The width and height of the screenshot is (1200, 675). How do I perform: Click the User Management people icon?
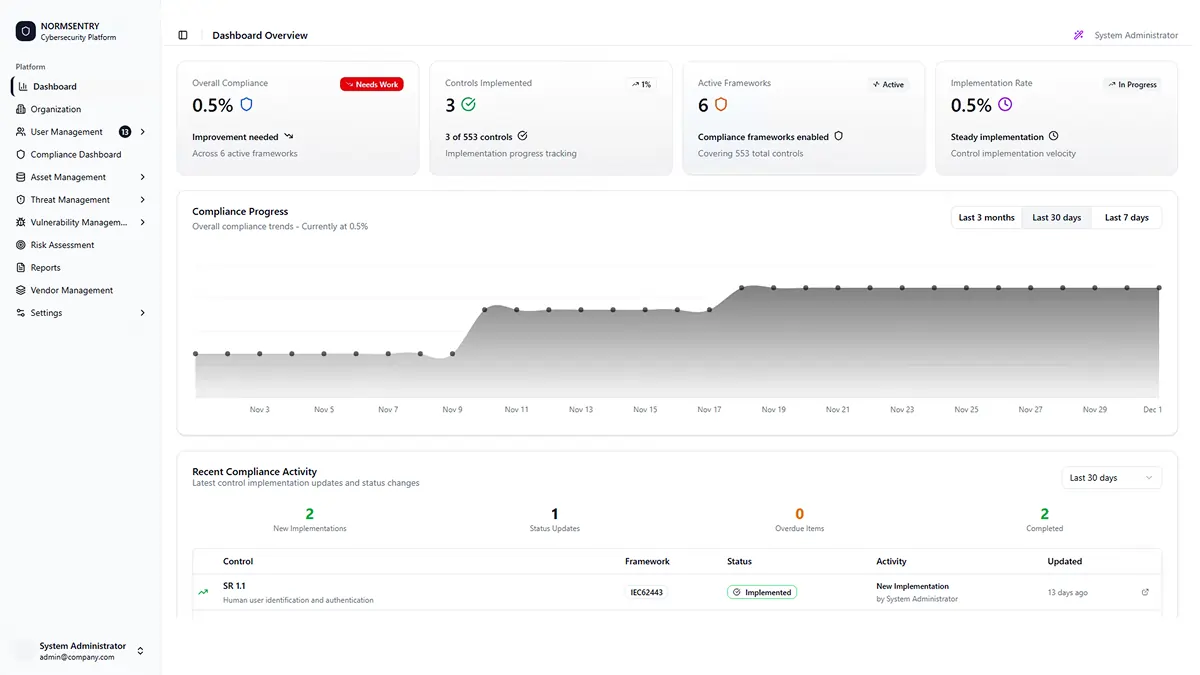pos(21,132)
